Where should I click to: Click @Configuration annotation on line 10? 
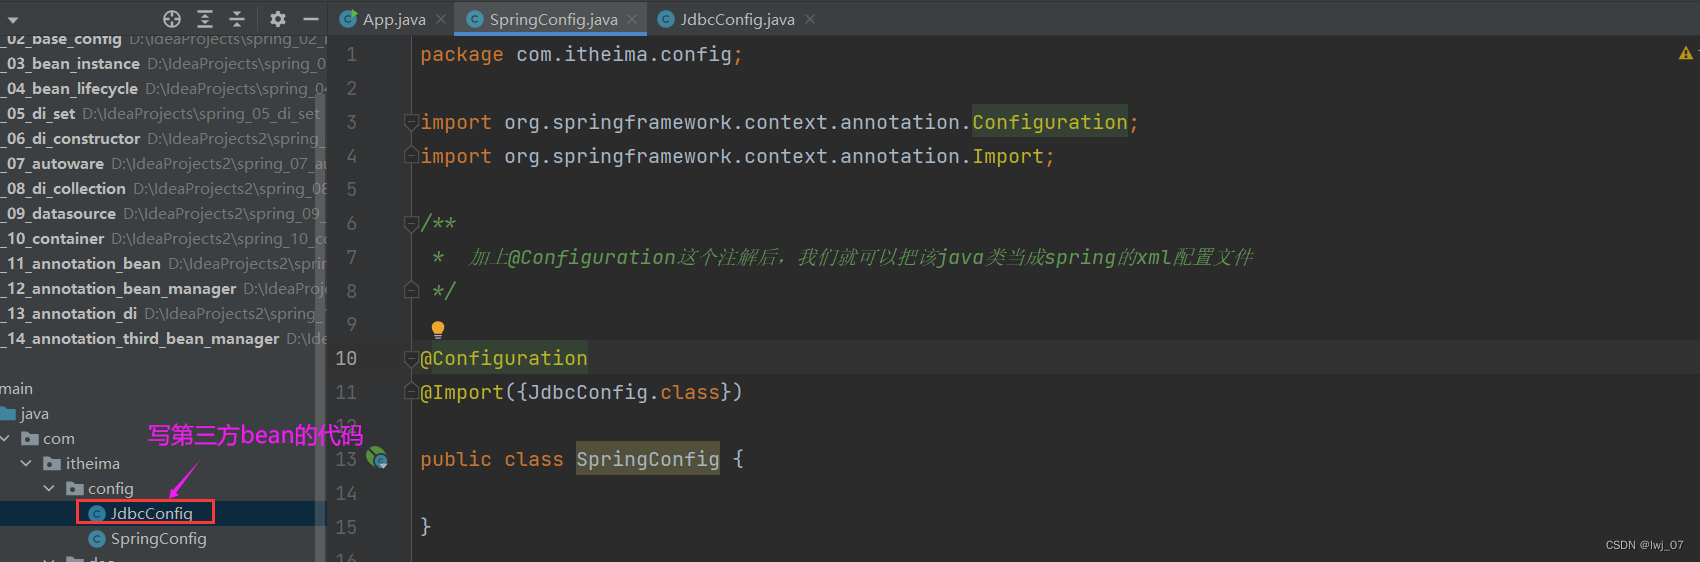pyautogui.click(x=504, y=358)
